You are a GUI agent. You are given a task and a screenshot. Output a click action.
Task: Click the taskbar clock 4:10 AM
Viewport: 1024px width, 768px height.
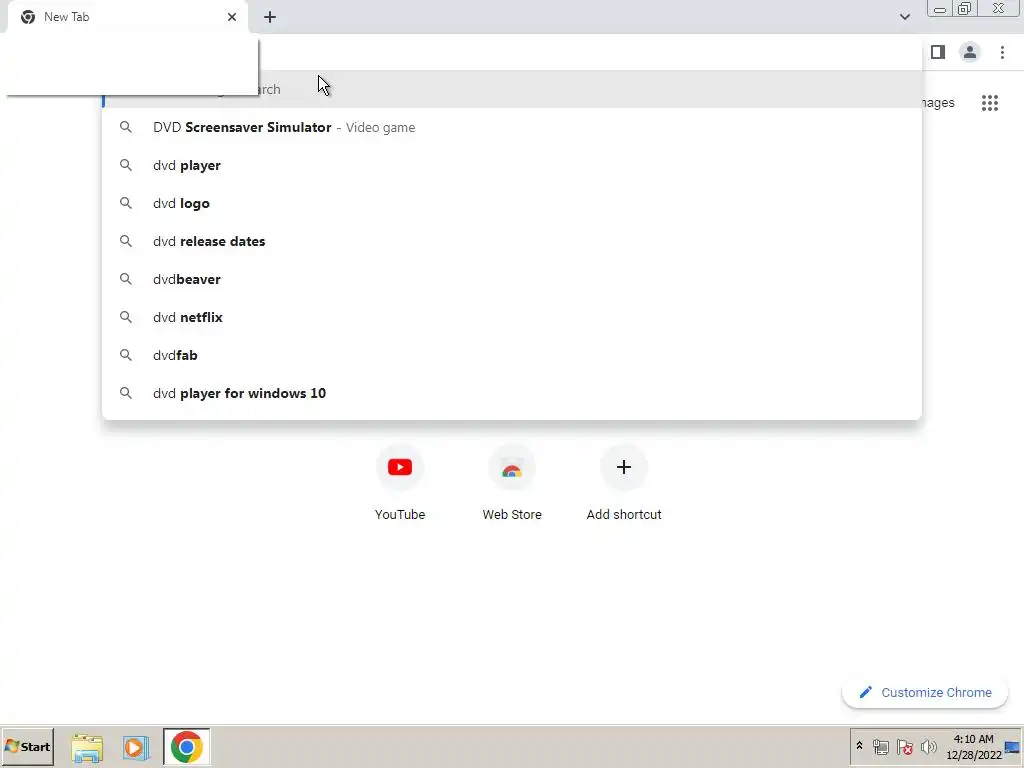tap(973, 746)
